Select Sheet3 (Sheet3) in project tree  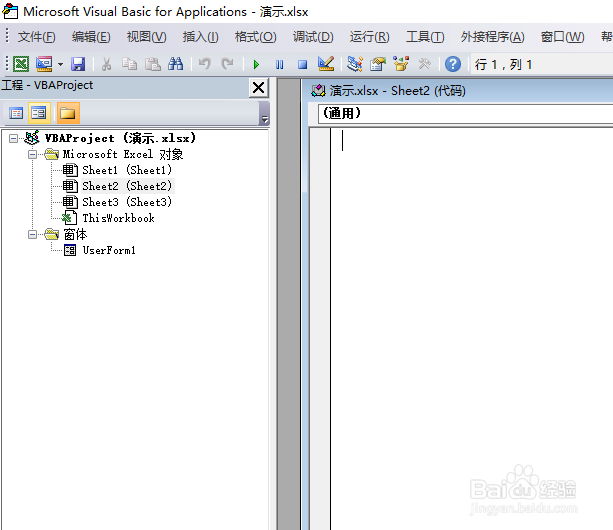127,202
